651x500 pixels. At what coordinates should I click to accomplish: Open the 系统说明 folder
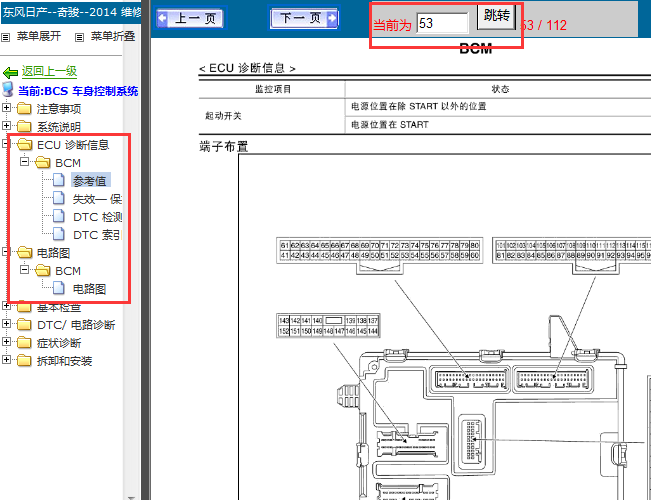click(x=59, y=127)
